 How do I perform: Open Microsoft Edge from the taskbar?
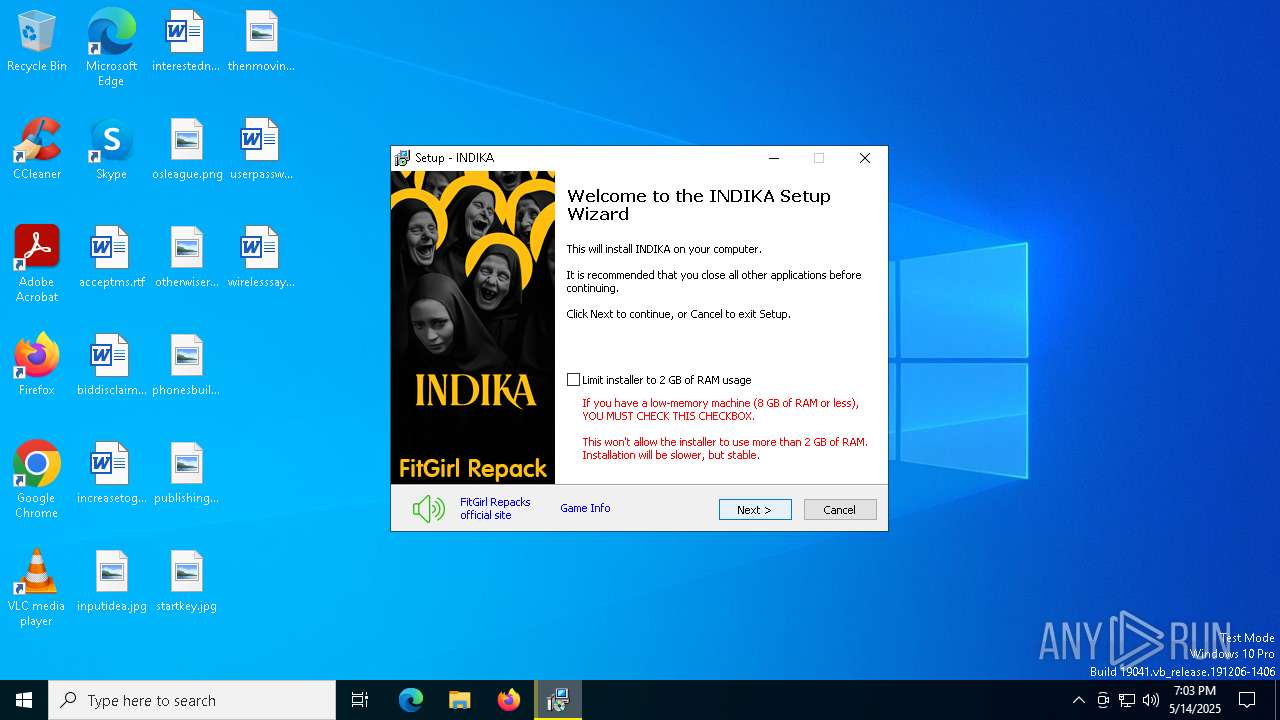411,700
